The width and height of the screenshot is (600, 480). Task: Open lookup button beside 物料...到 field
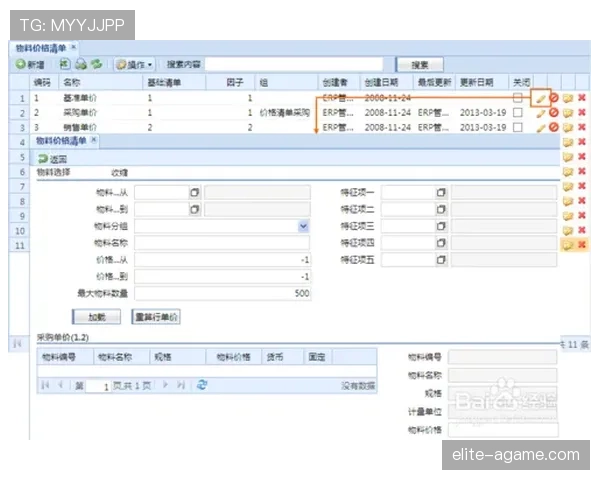195,209
